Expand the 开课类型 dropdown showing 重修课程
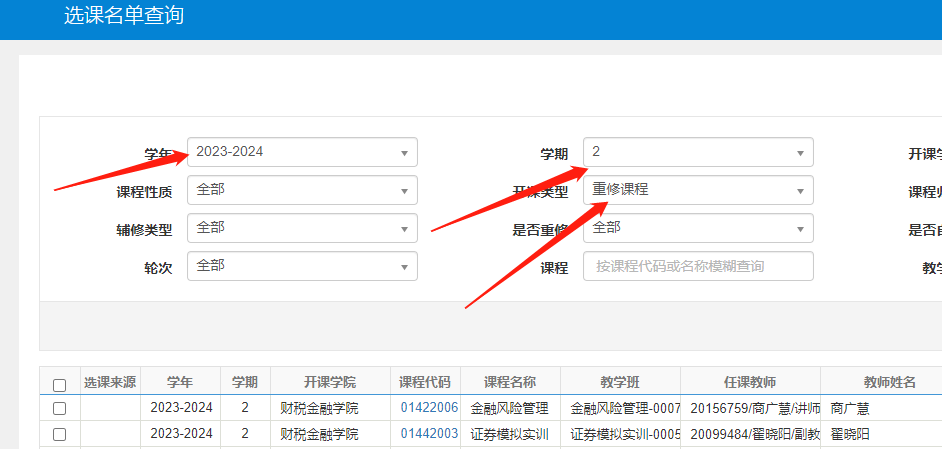Viewport: 942px width, 449px height. pyautogui.click(x=698, y=190)
